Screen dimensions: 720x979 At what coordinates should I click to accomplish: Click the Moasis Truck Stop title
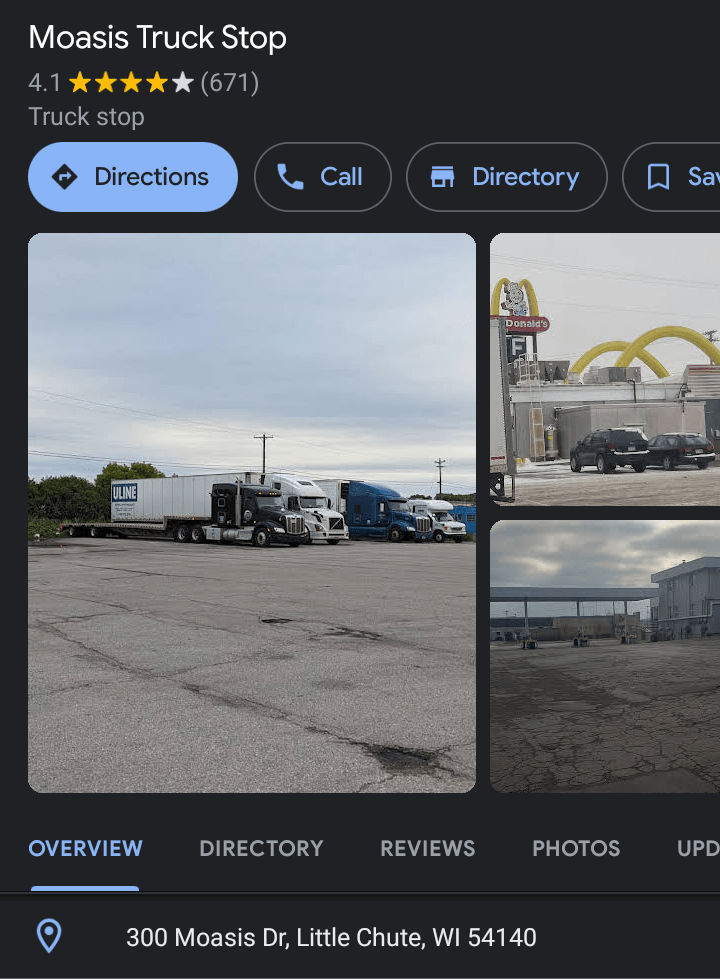(x=158, y=38)
